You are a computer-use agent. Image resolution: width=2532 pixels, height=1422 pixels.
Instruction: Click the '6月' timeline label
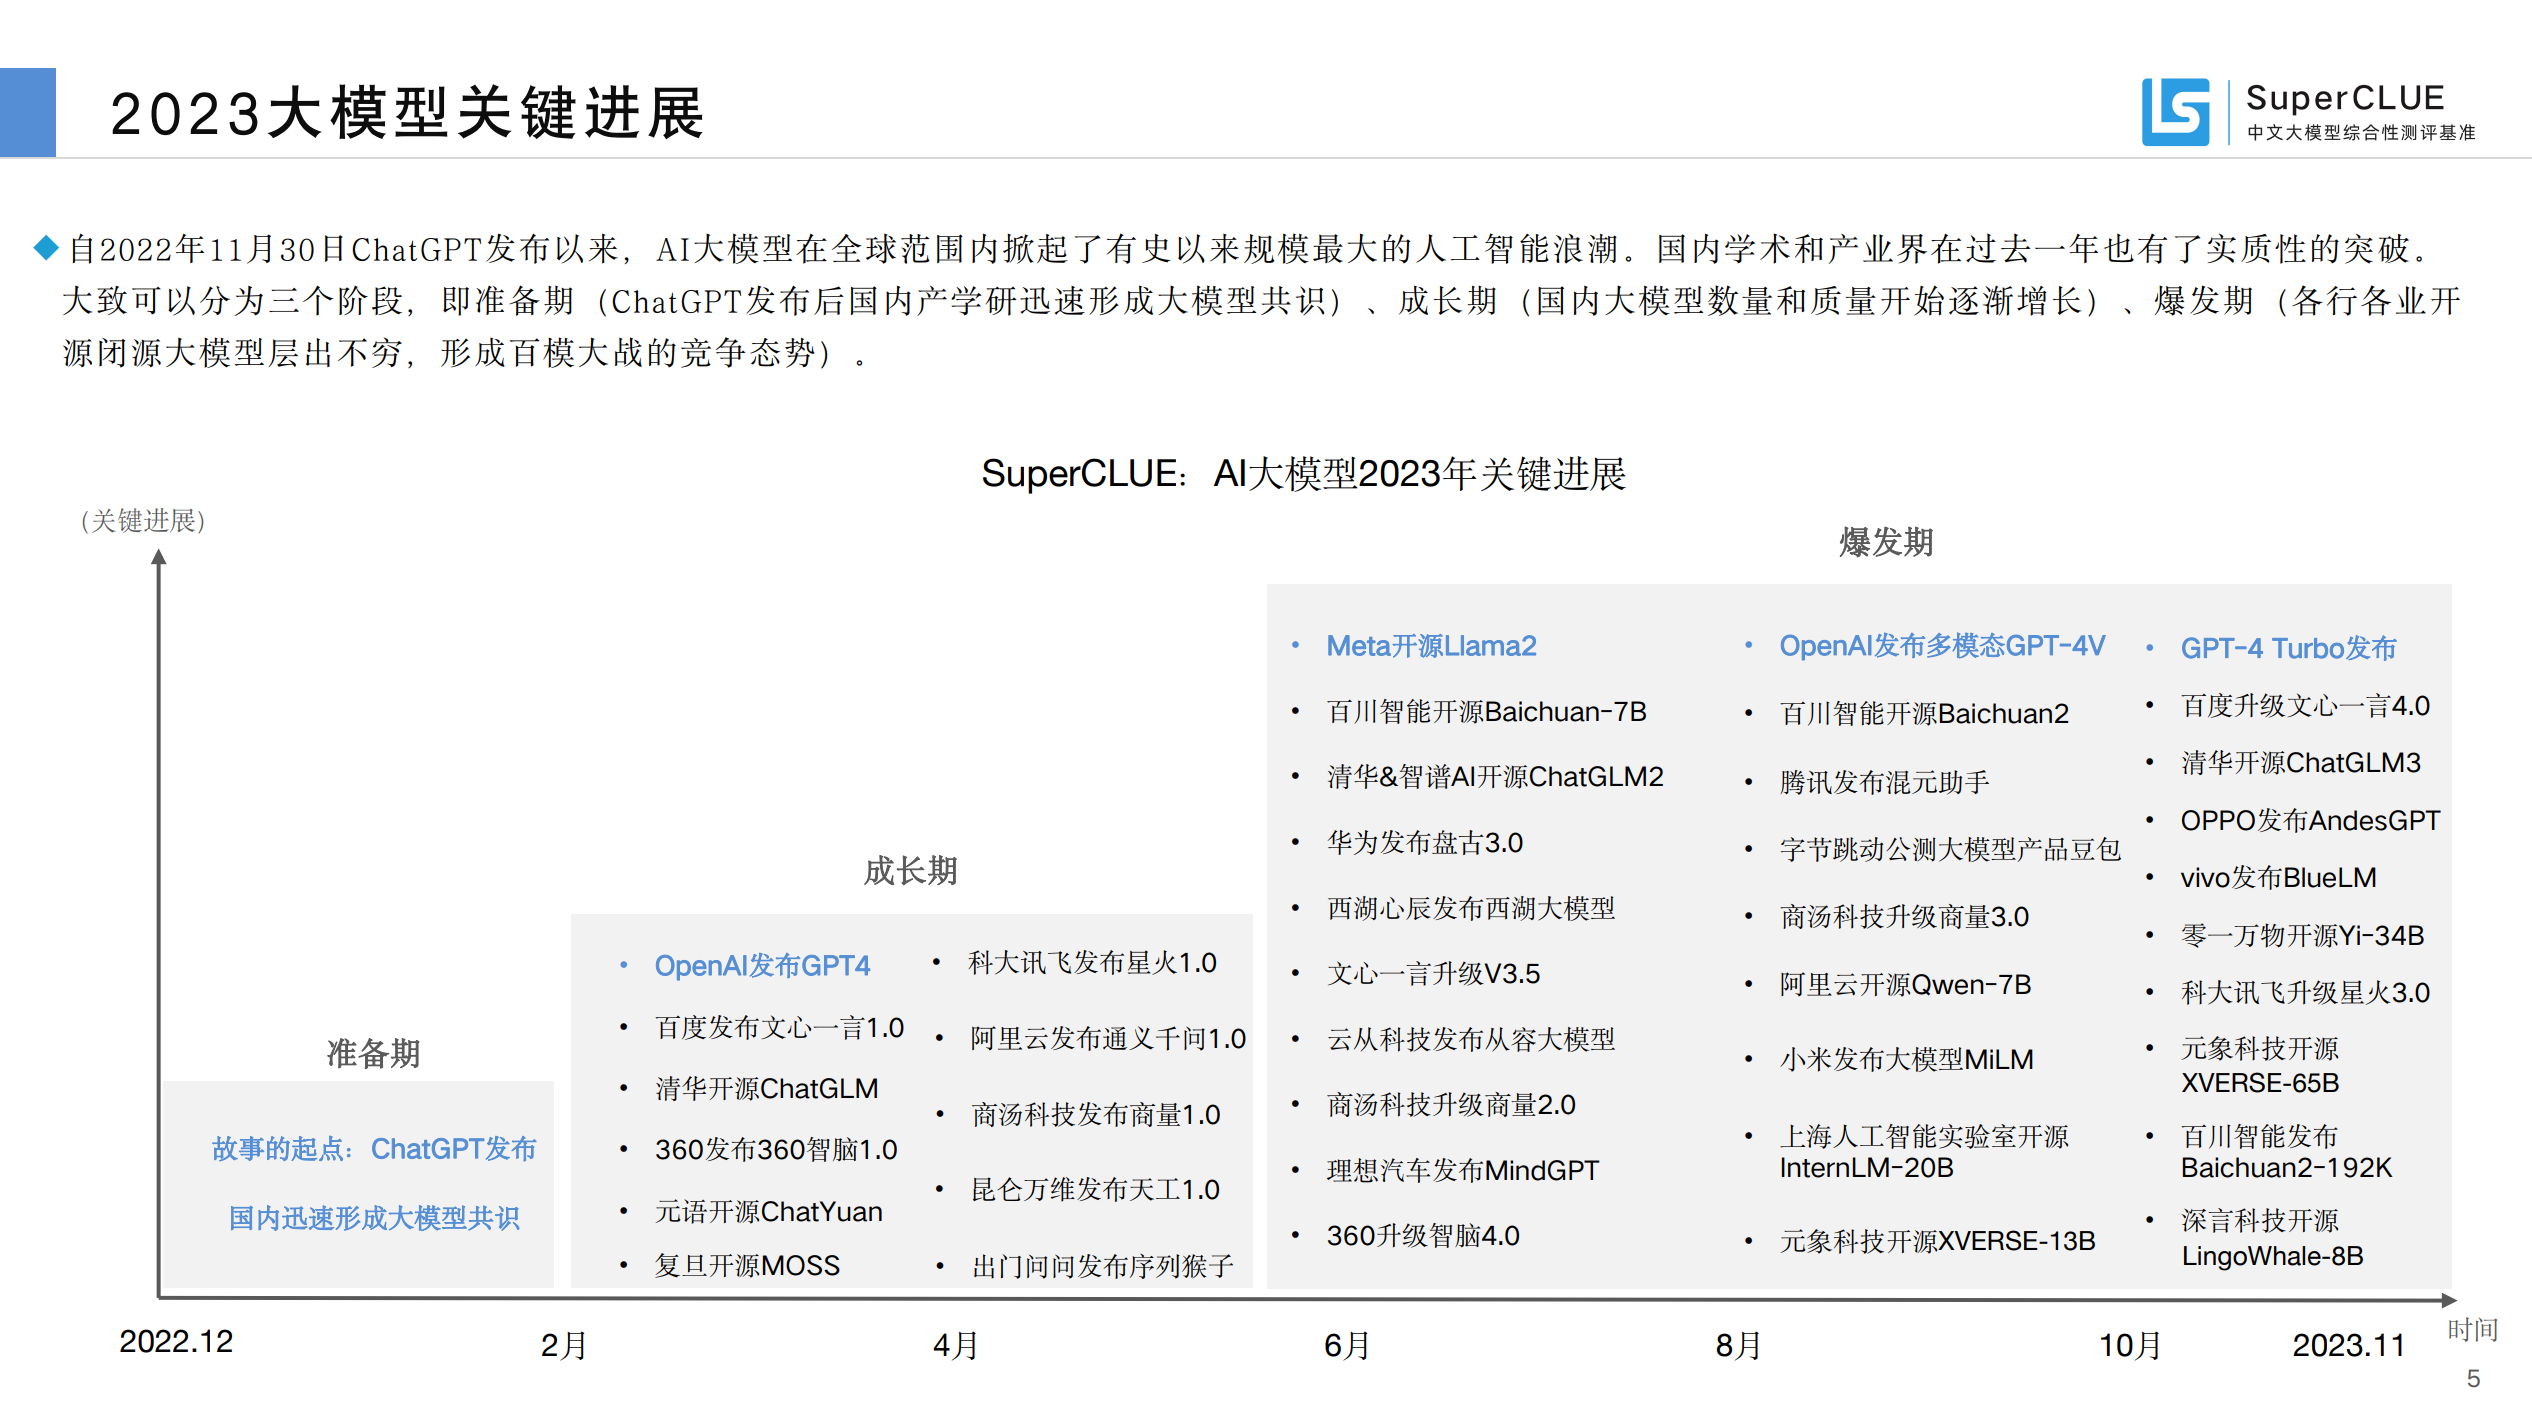(x=1346, y=1346)
